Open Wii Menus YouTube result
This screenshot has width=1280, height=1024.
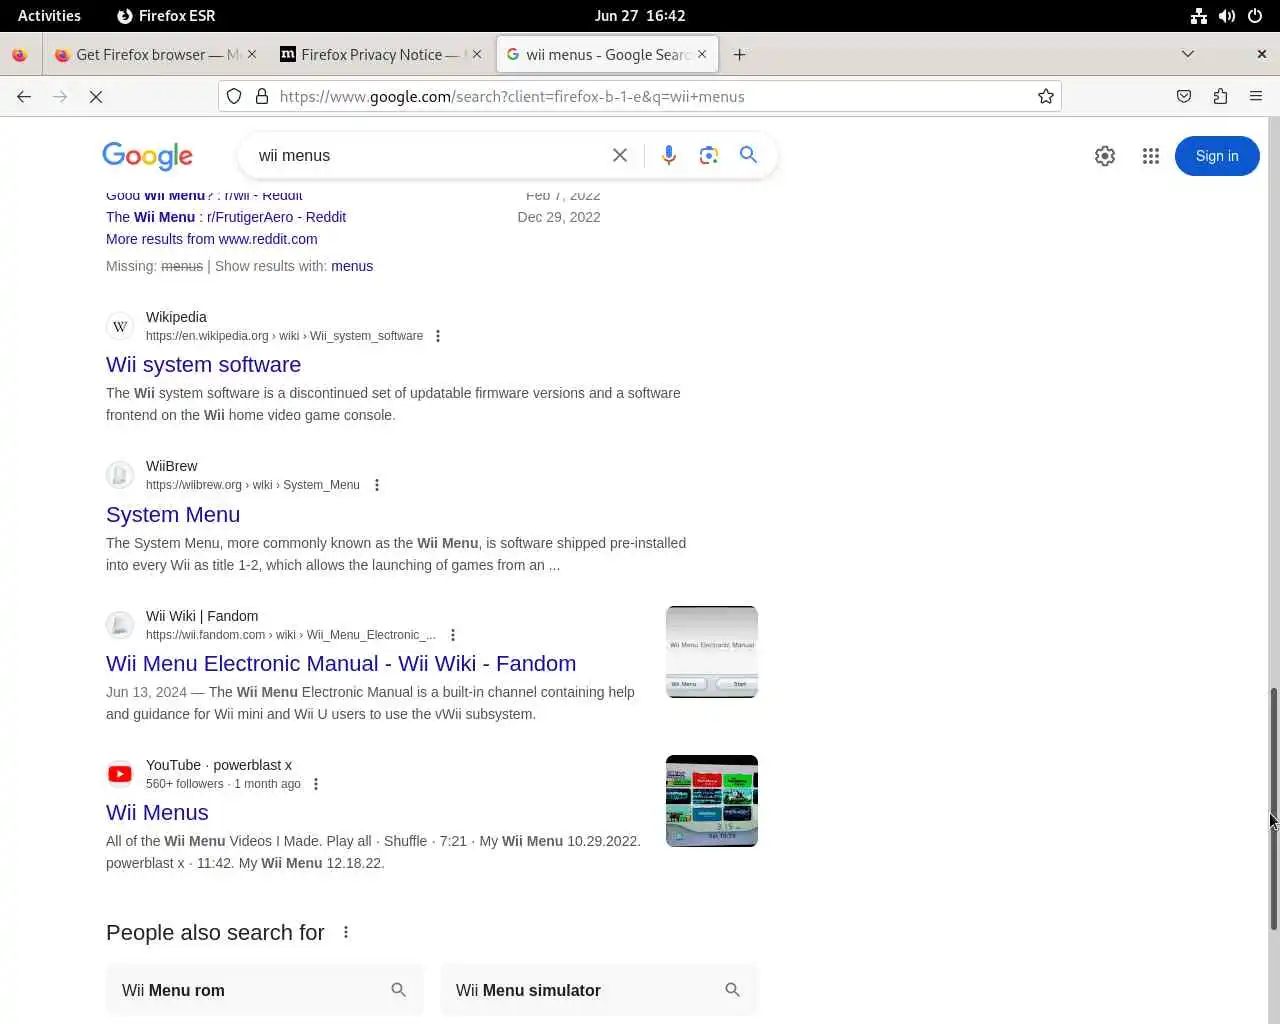pos(157,812)
